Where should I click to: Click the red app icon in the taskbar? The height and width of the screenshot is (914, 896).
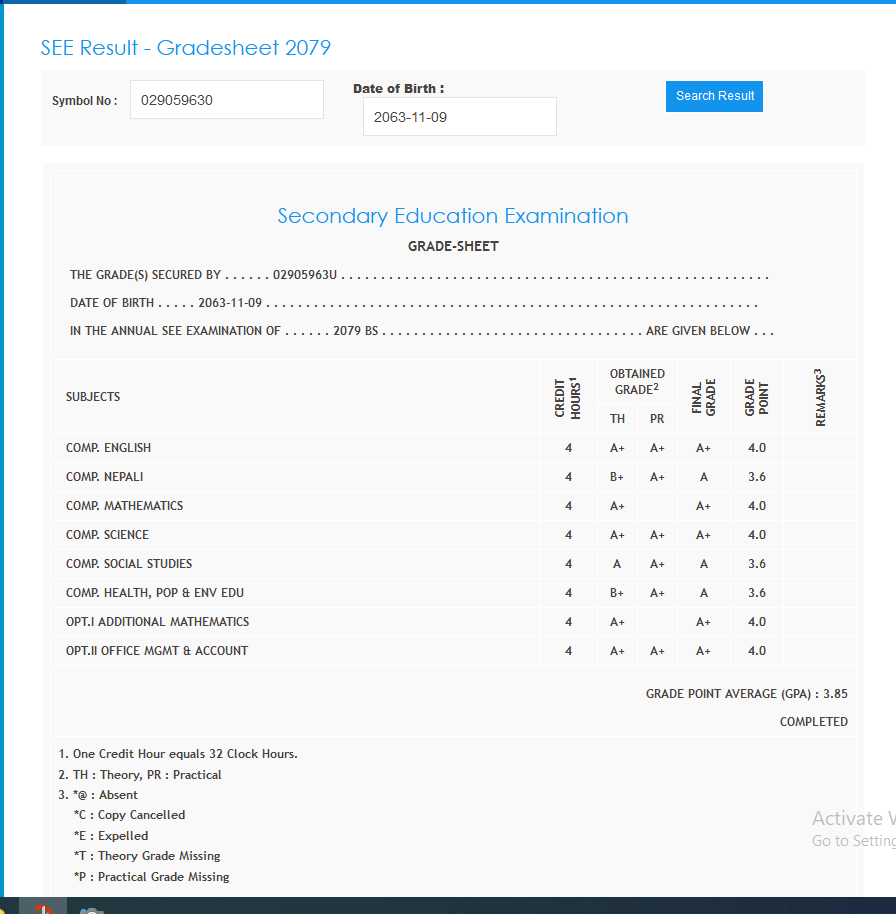pyautogui.click(x=42, y=909)
